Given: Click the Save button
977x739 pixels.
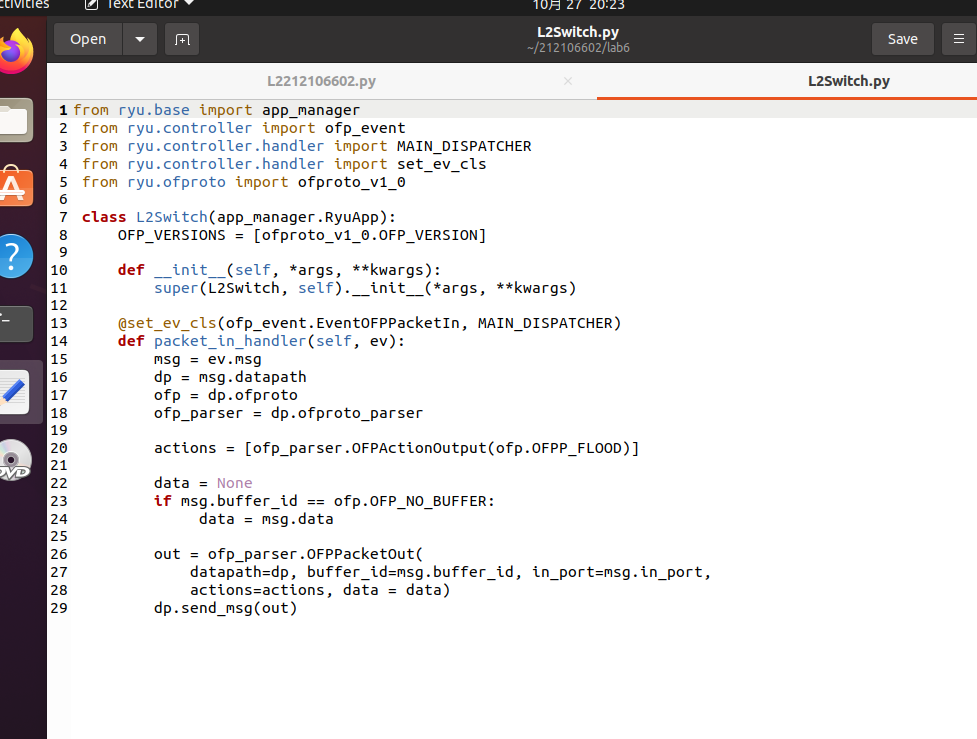Looking at the screenshot, I should [x=902, y=39].
